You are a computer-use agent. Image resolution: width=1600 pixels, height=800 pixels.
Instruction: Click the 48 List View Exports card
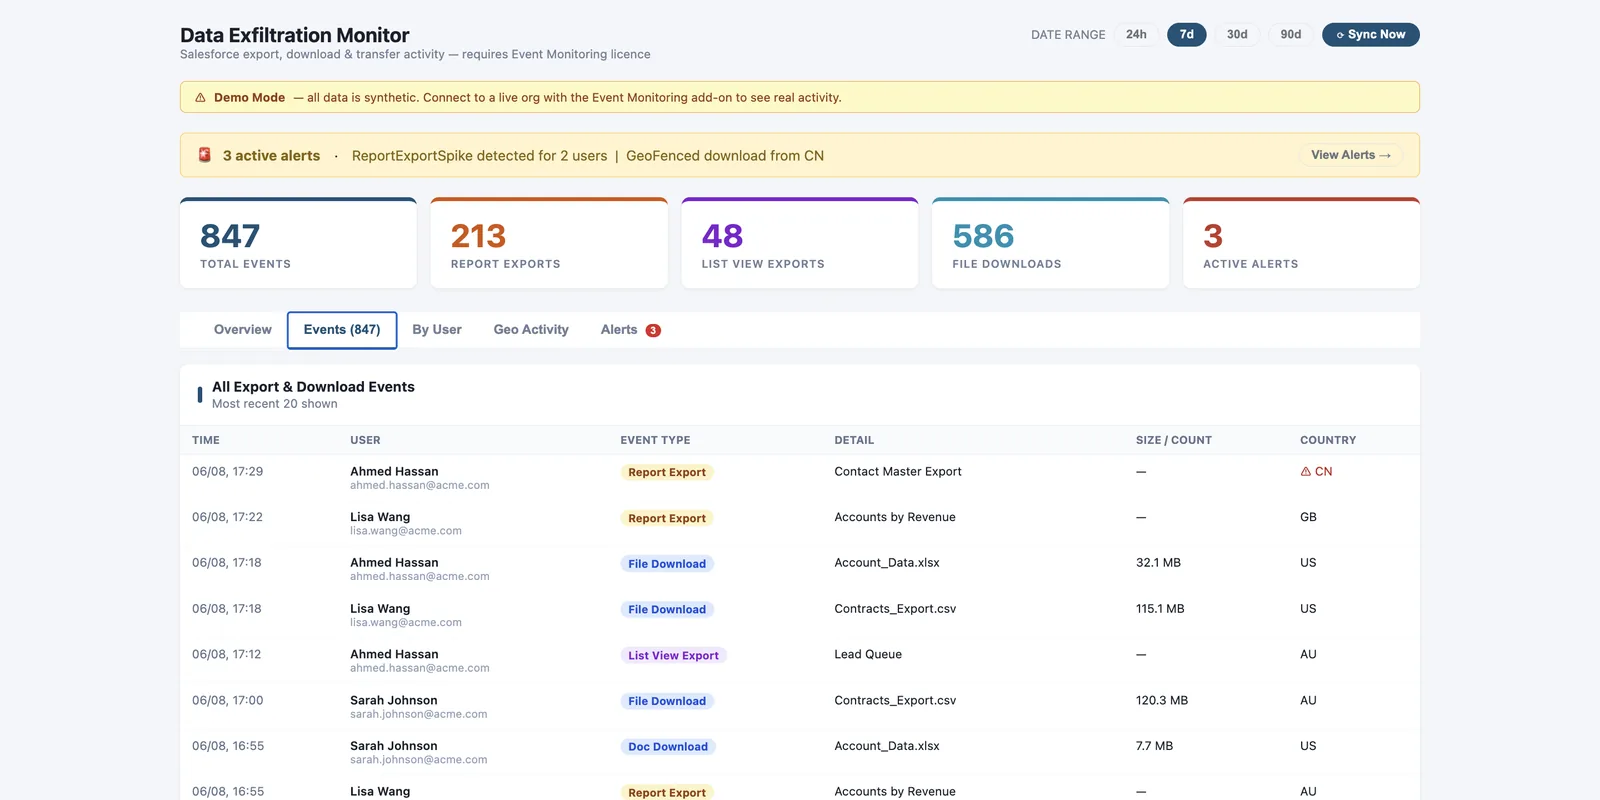(x=800, y=243)
